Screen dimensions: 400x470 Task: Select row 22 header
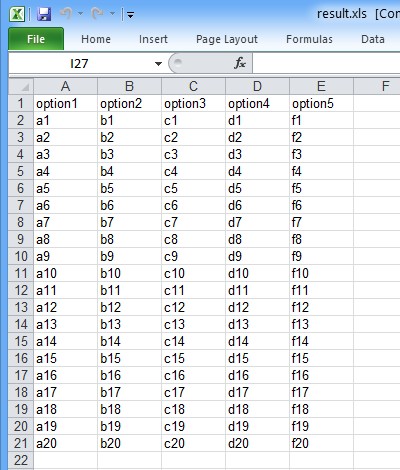[x=21, y=460]
